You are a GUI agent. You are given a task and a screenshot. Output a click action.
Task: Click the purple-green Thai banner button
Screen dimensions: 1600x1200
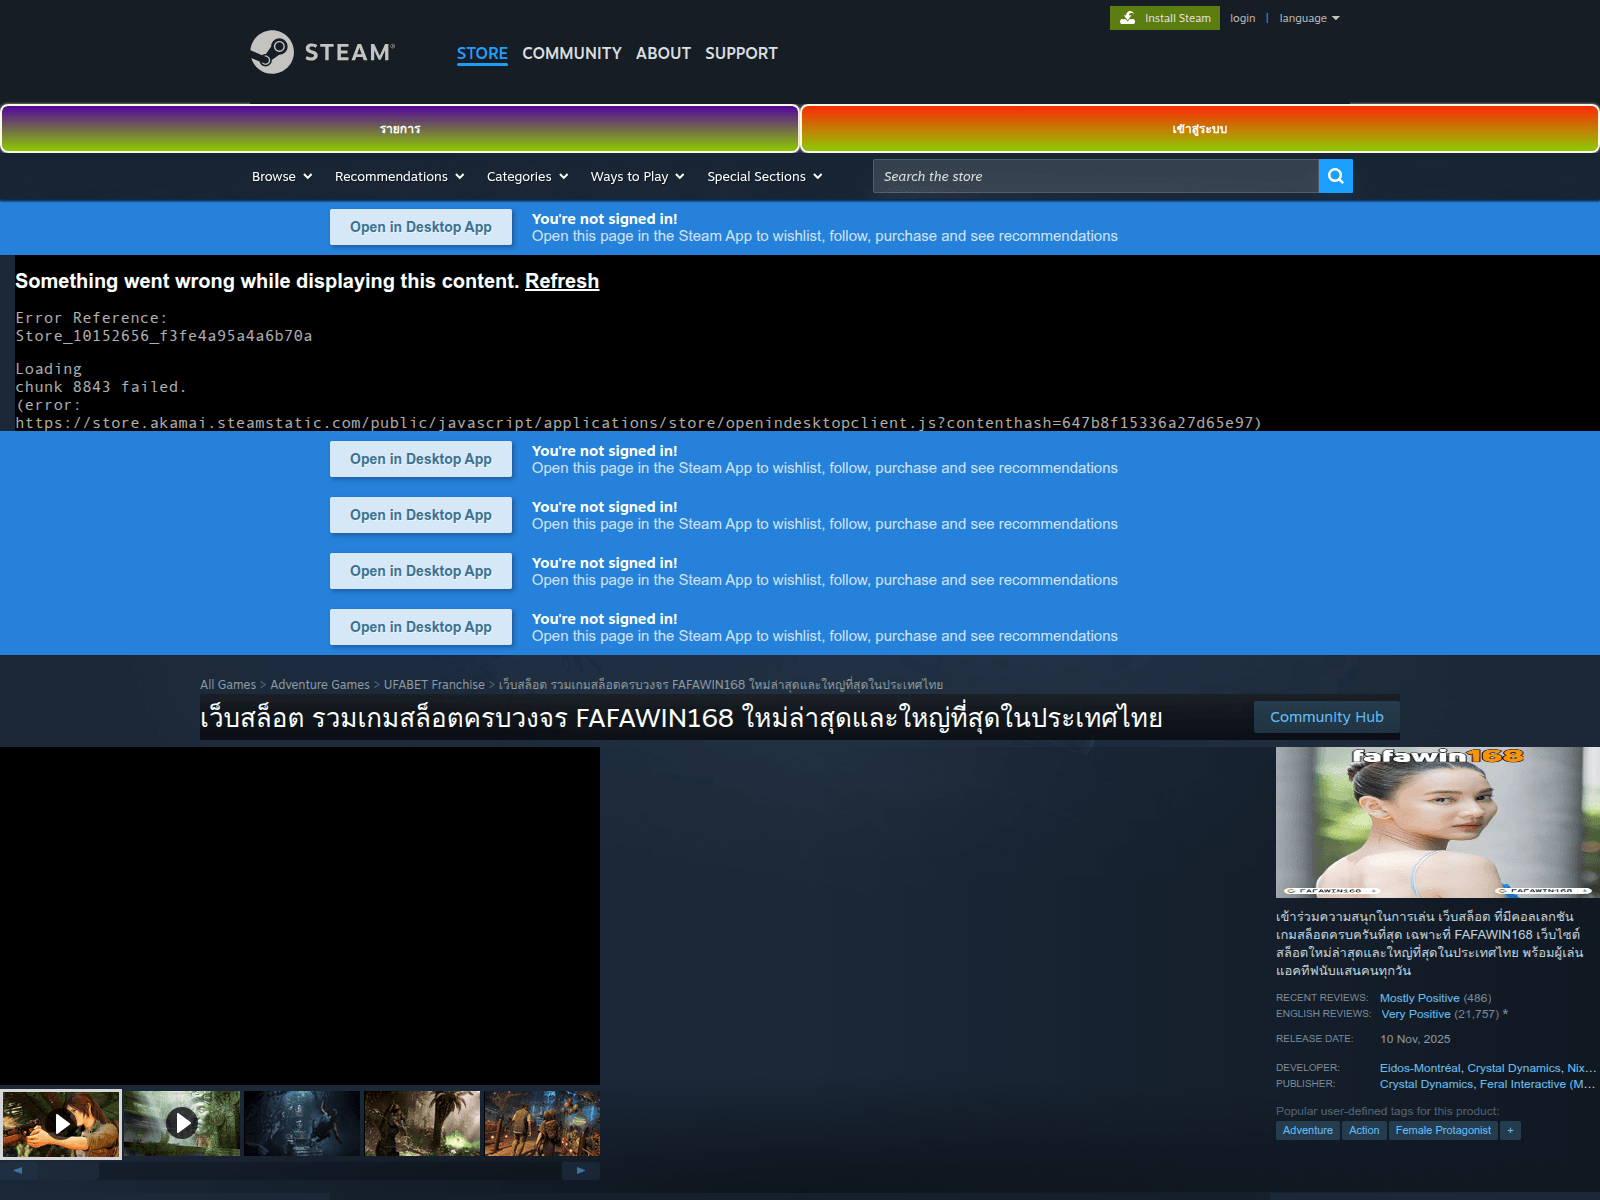click(400, 129)
